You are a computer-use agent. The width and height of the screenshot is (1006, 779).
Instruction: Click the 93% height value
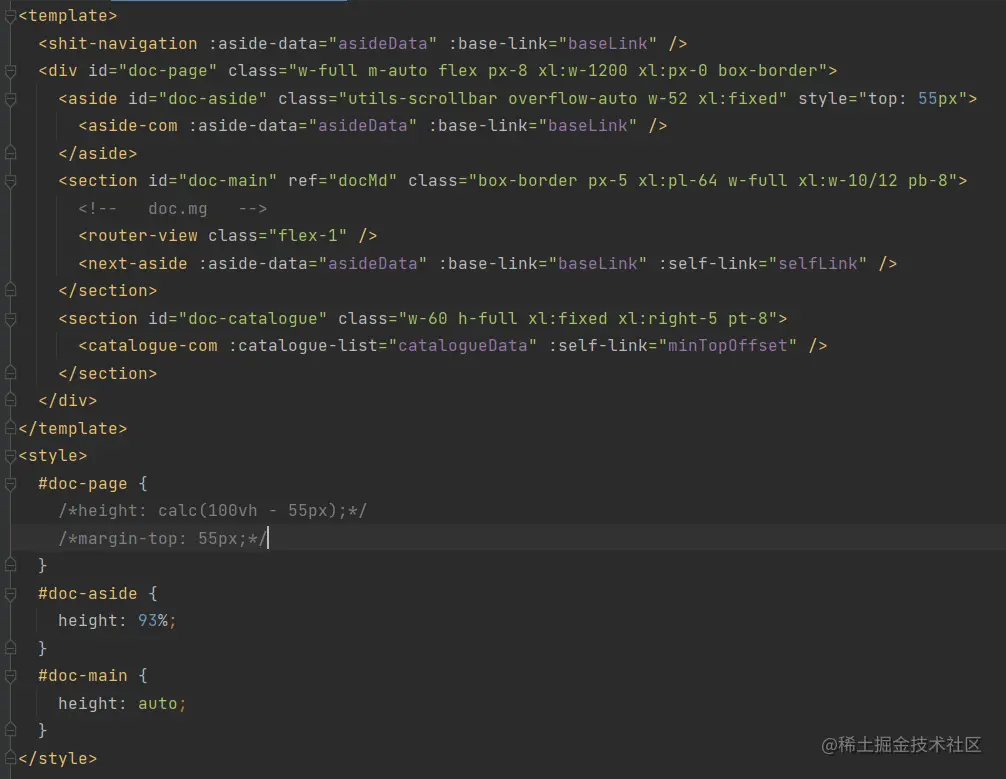click(153, 621)
